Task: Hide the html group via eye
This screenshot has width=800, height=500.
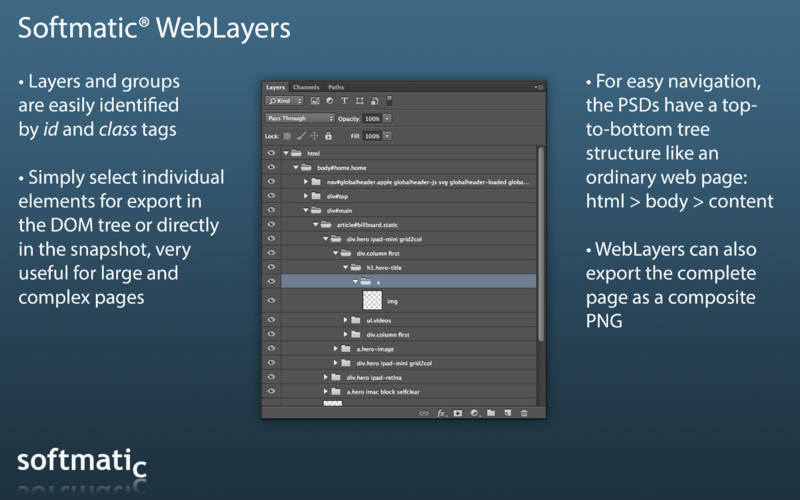Action: tap(271, 153)
